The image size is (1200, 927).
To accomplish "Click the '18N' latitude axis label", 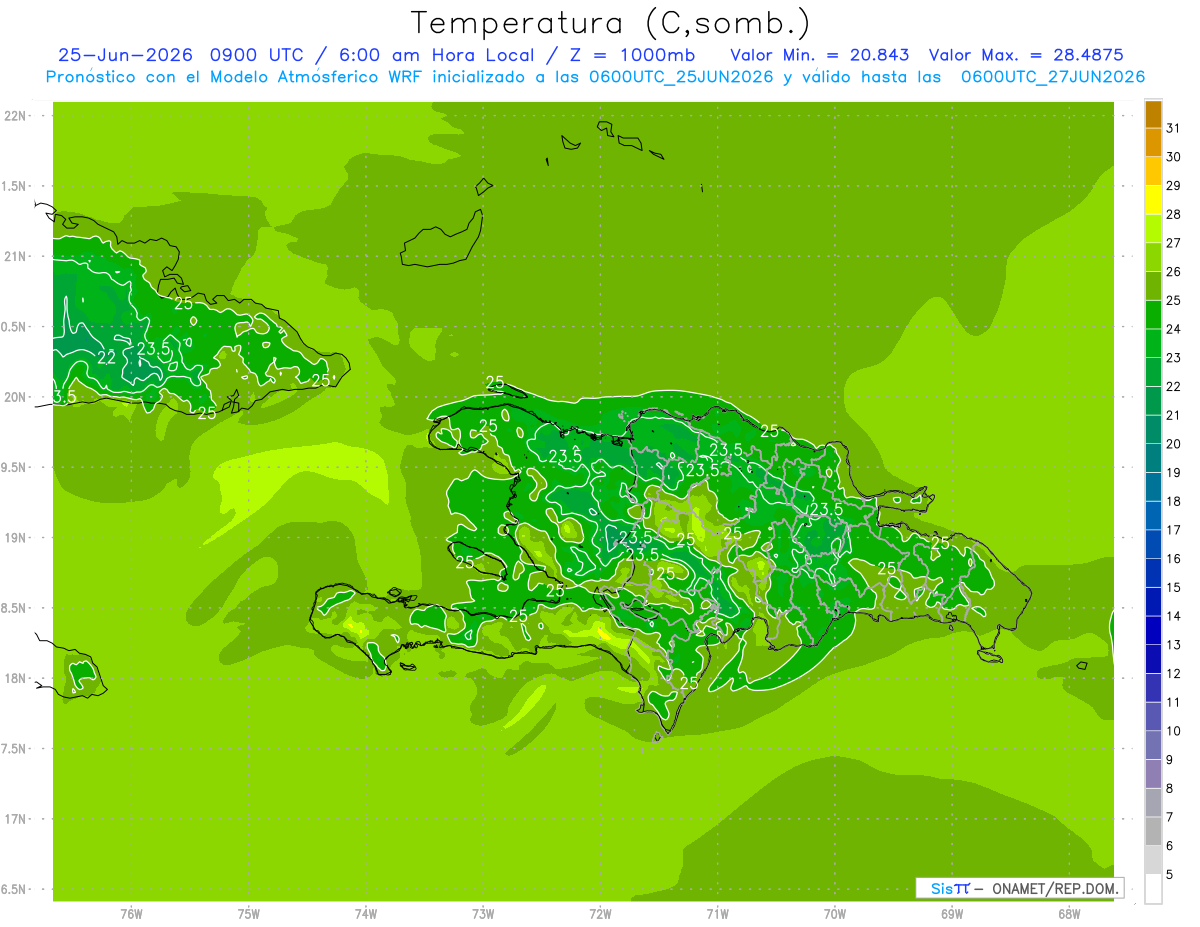I will point(16,679).
